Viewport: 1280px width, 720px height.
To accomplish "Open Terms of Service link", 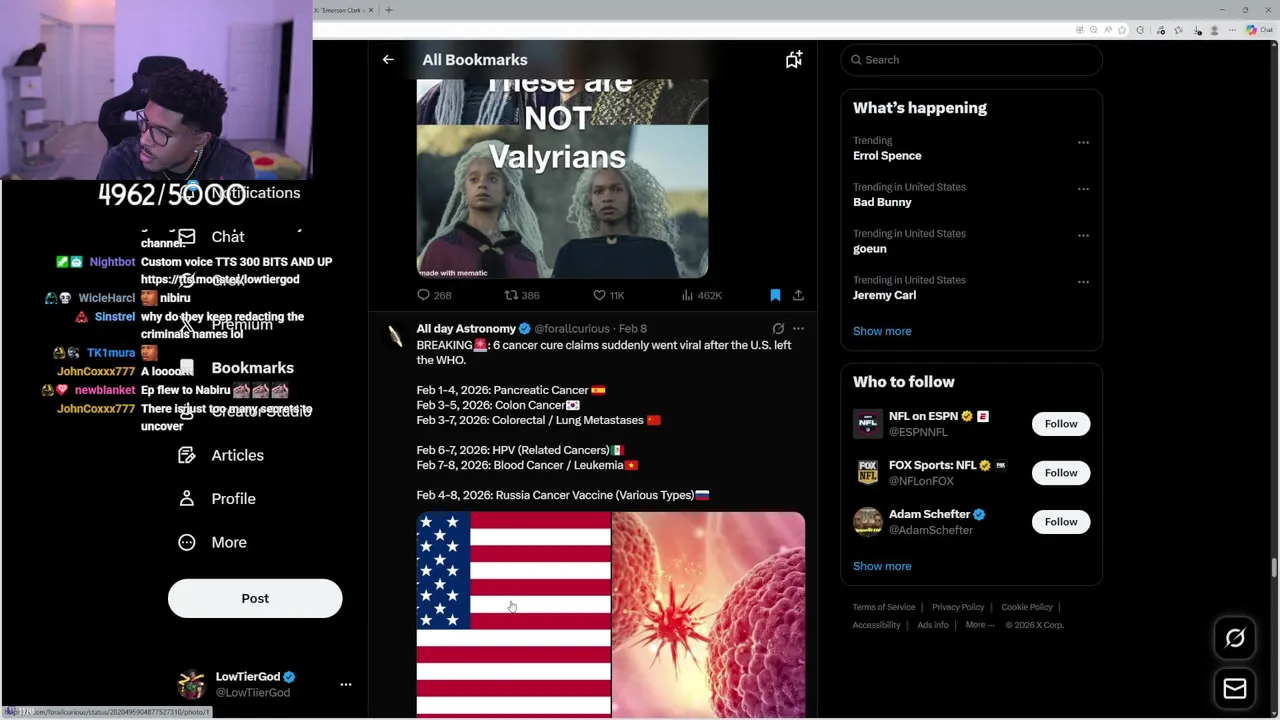I will click(884, 607).
